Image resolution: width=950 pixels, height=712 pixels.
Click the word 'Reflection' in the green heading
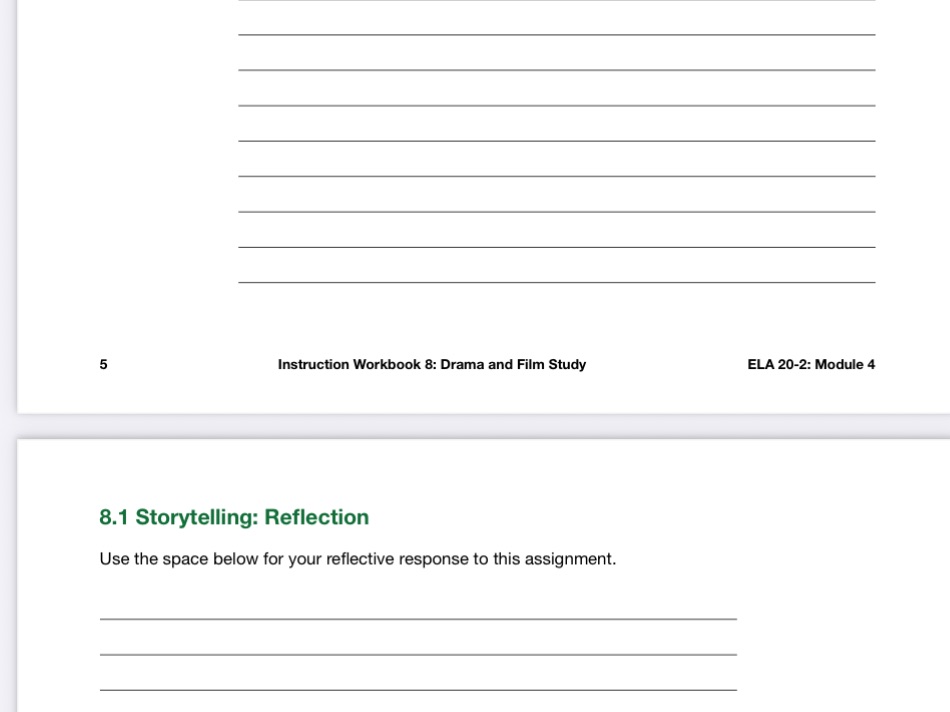(316, 517)
